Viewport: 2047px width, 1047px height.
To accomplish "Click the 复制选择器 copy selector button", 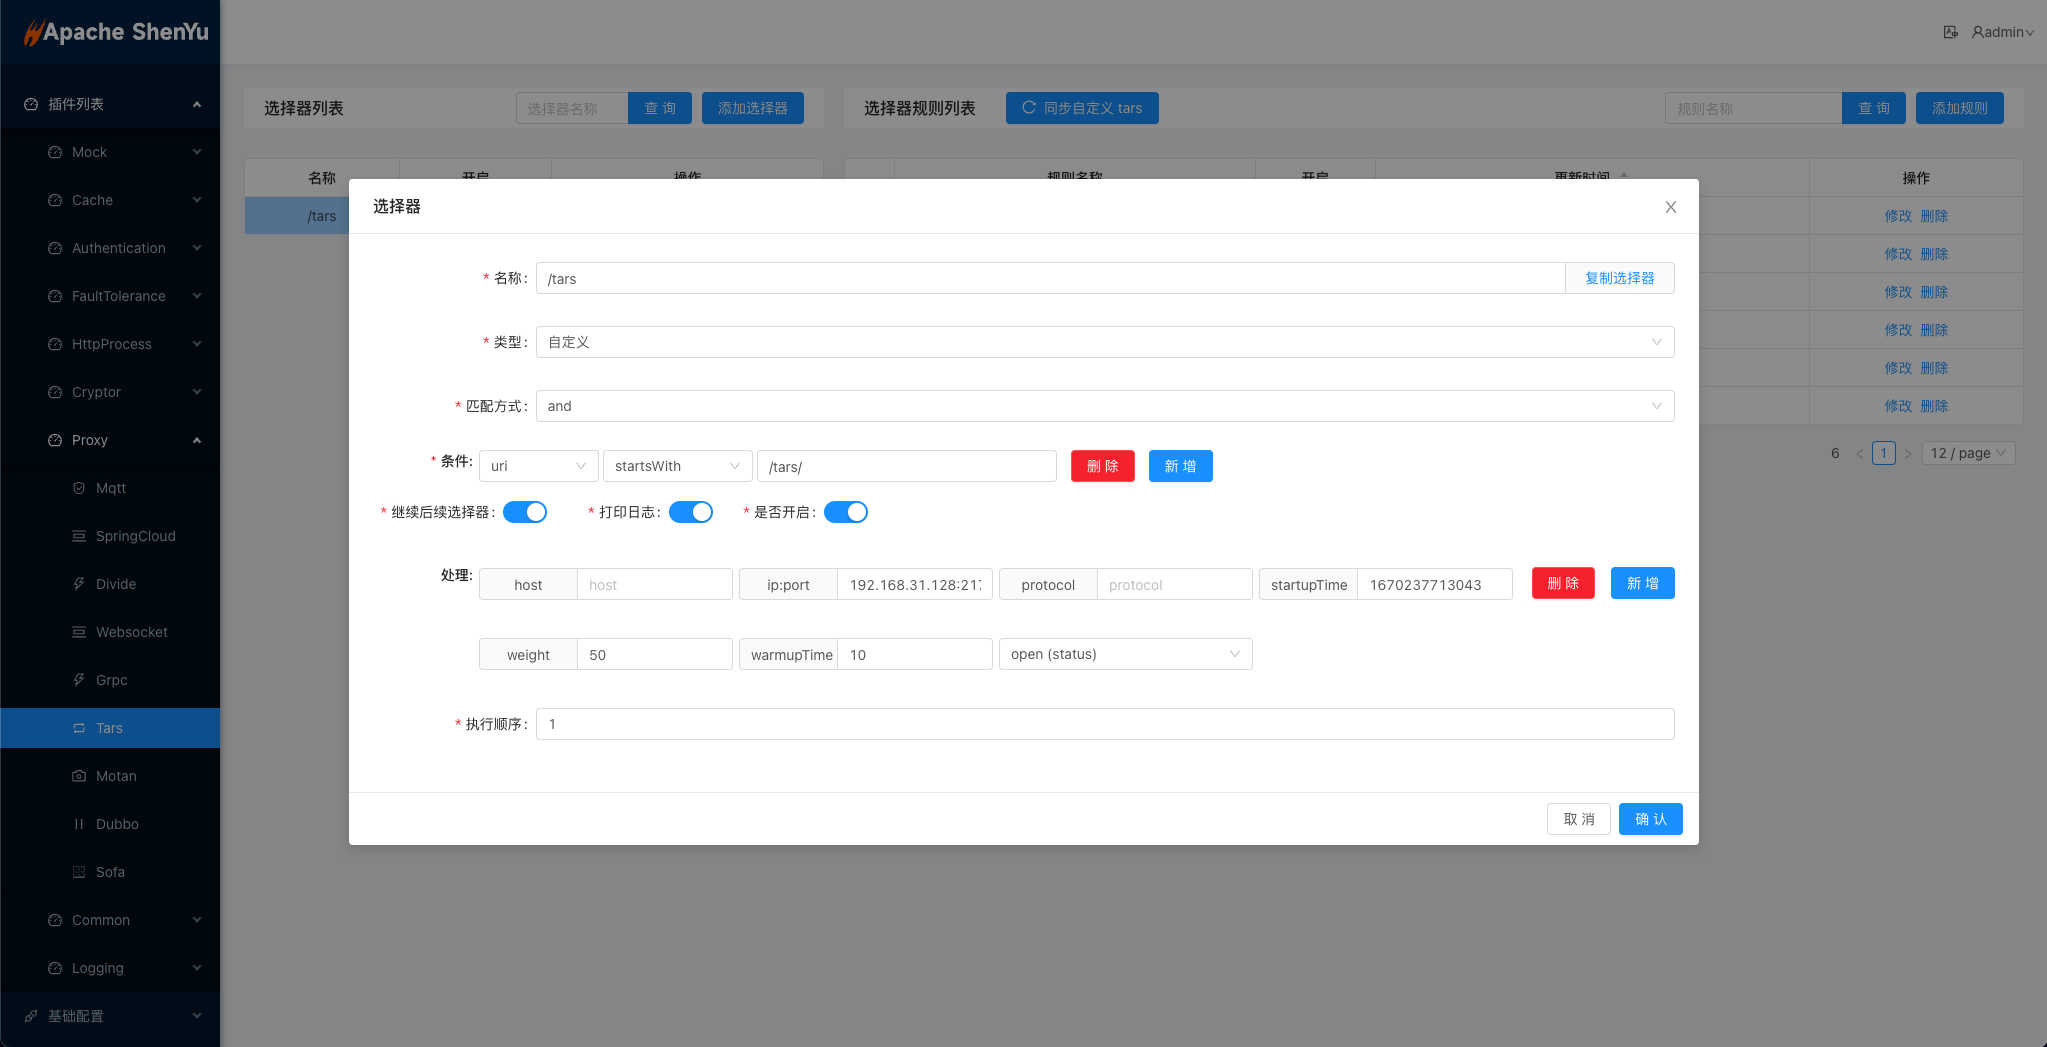I will pyautogui.click(x=1619, y=278).
